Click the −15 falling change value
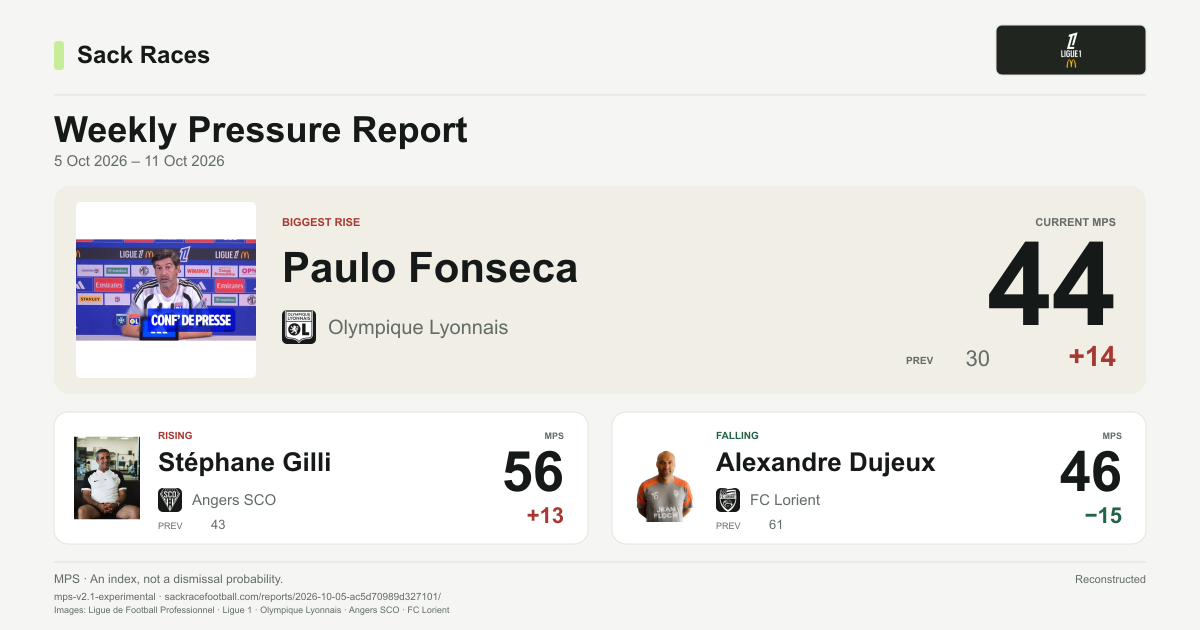 click(1103, 516)
